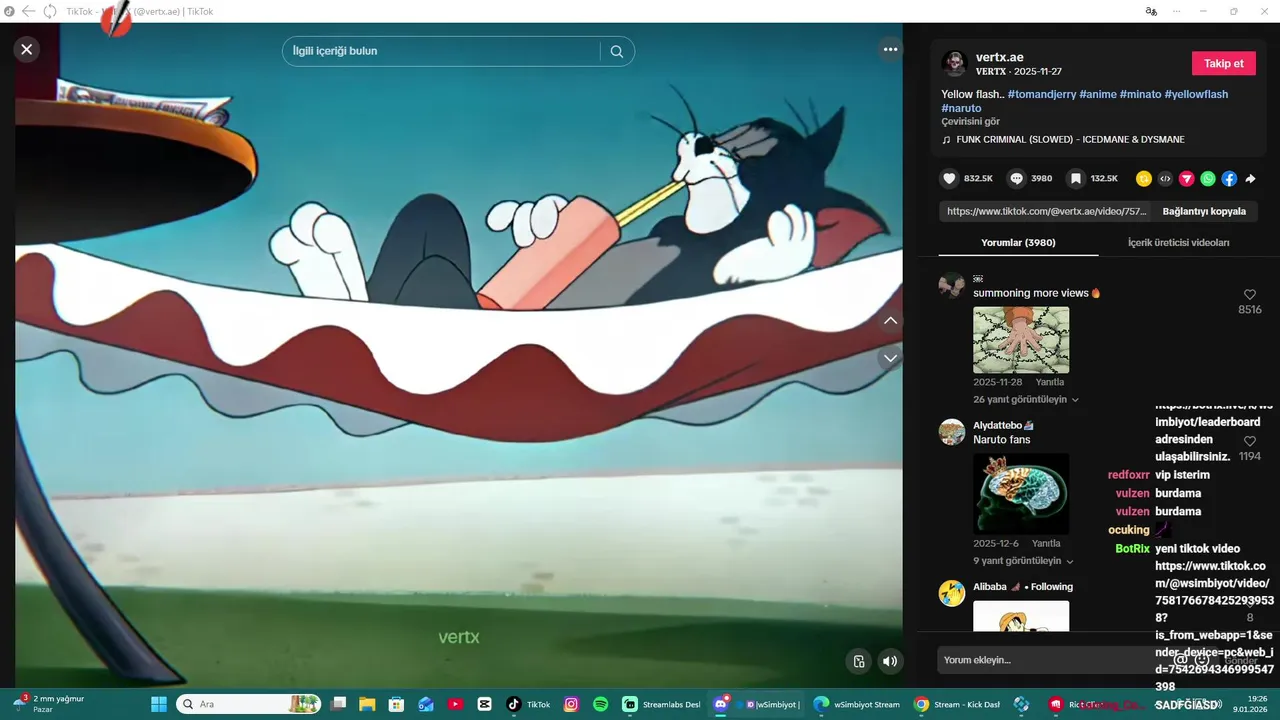Like the 'summoning more views' comment
The width and height of the screenshot is (1280, 720).
click(1249, 295)
